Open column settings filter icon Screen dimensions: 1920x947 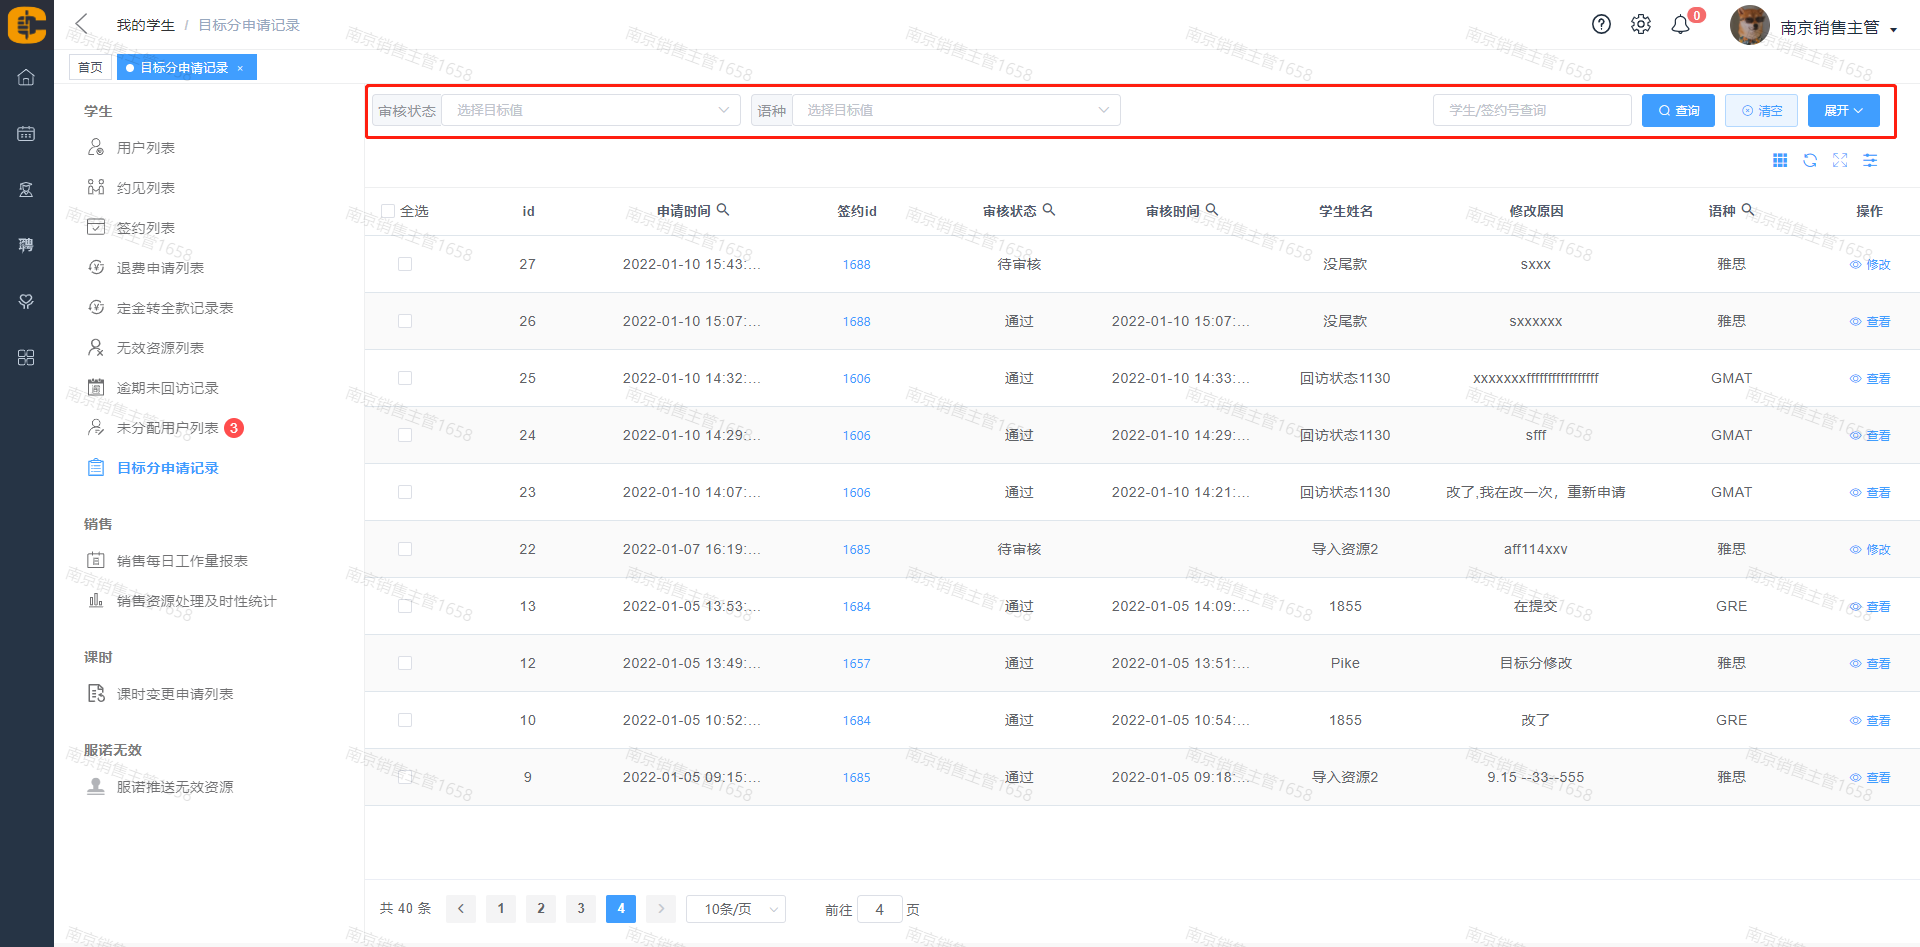(1870, 161)
